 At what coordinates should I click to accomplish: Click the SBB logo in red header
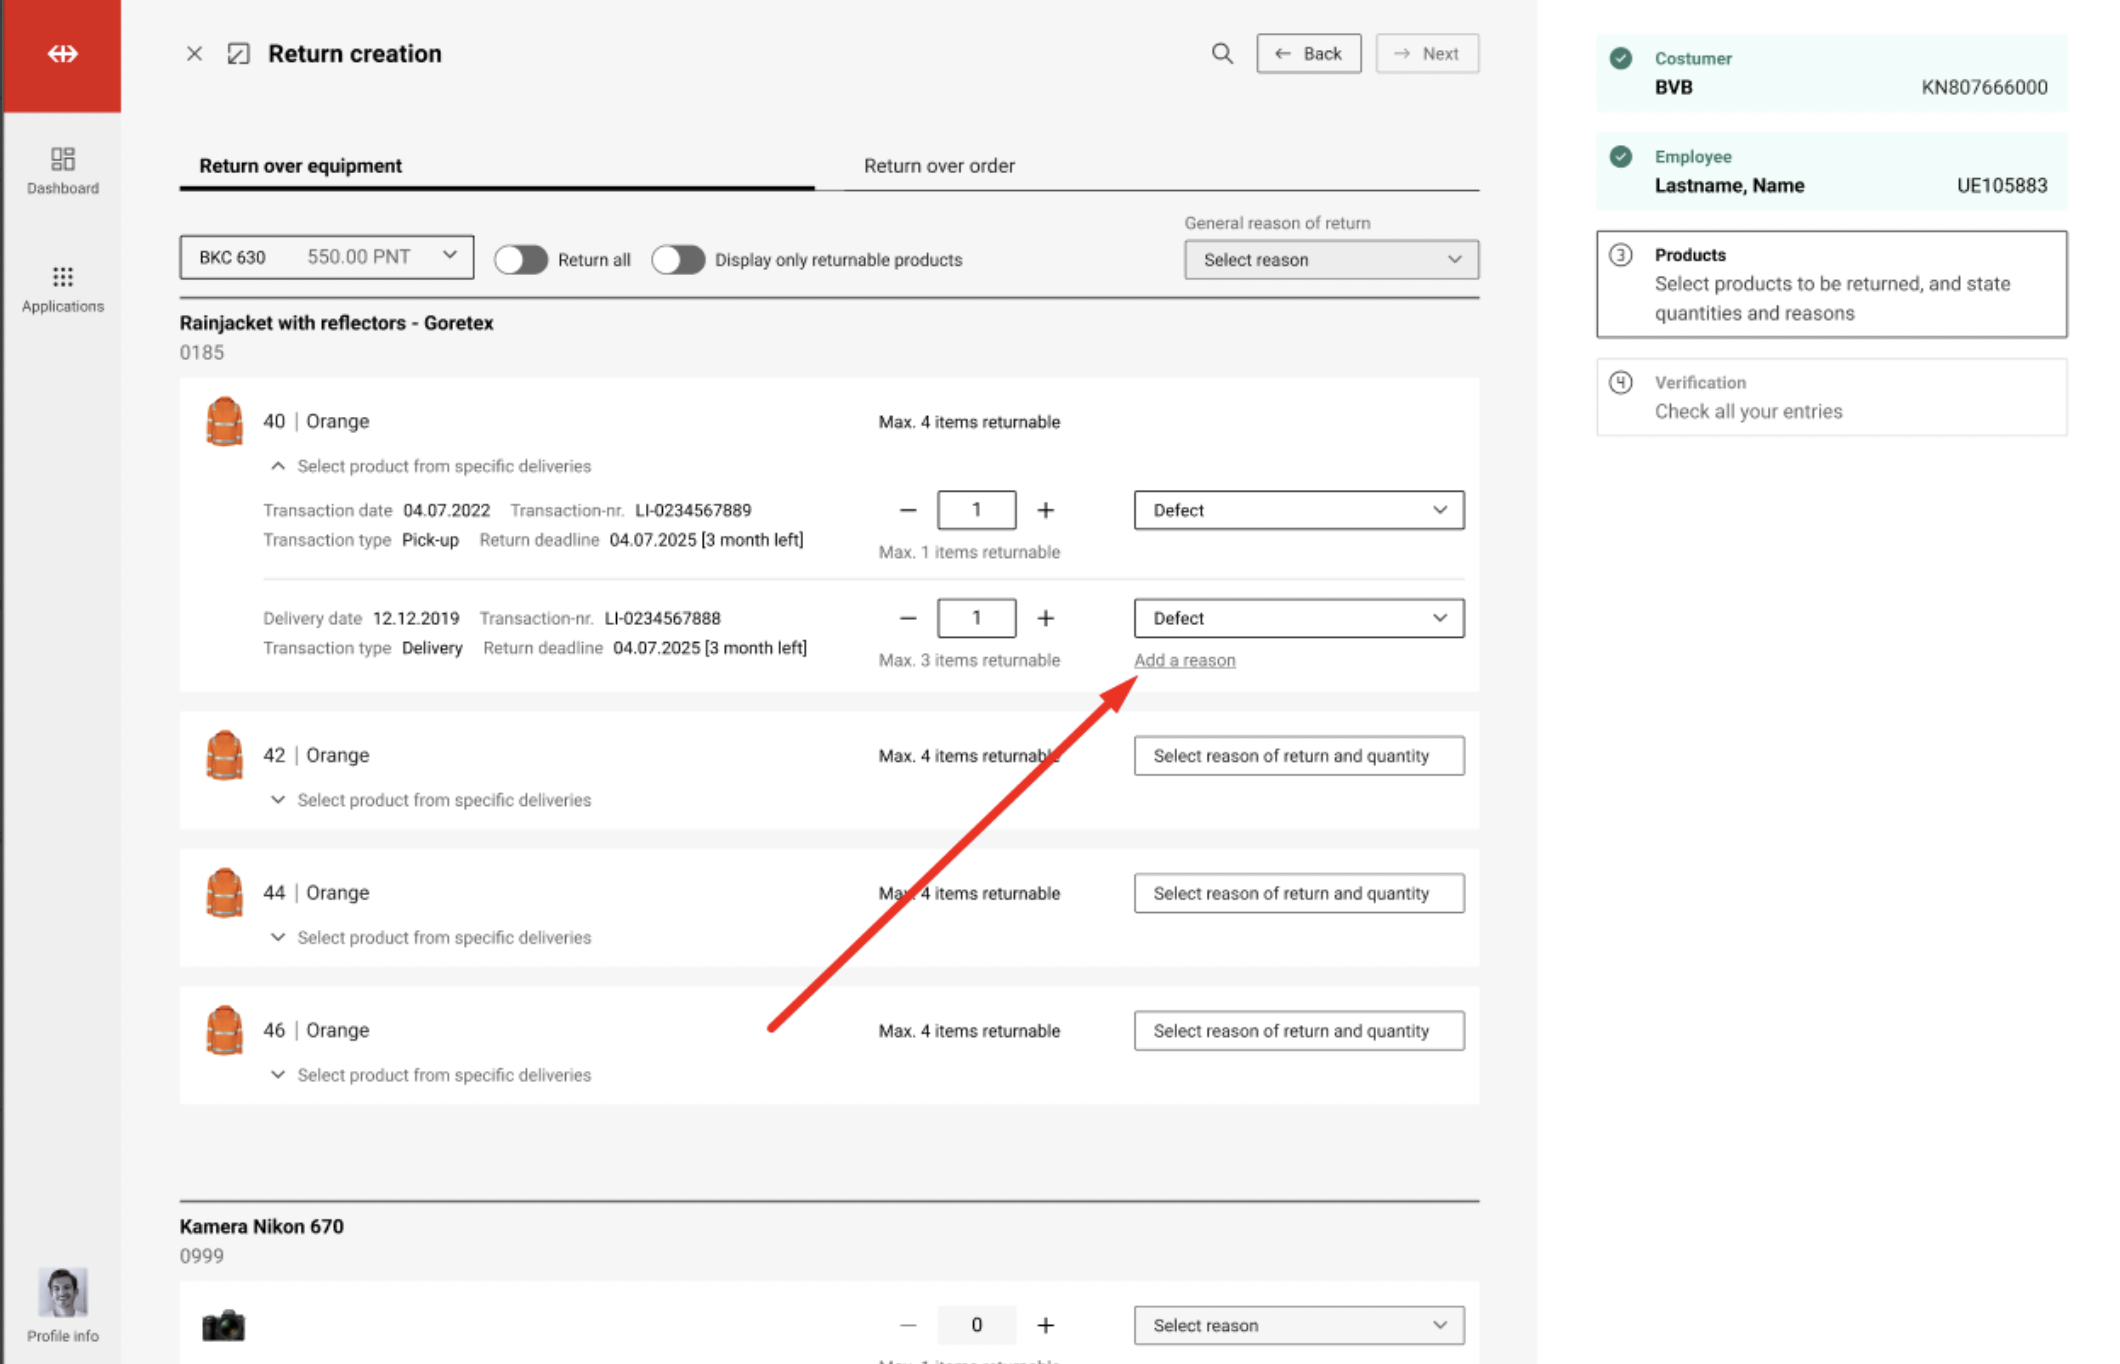pyautogui.click(x=62, y=54)
